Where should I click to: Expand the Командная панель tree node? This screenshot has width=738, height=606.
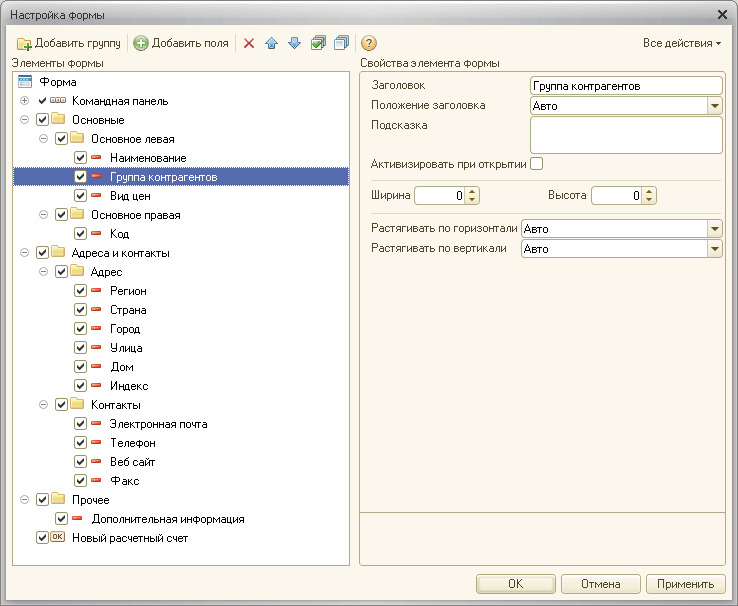coord(24,101)
